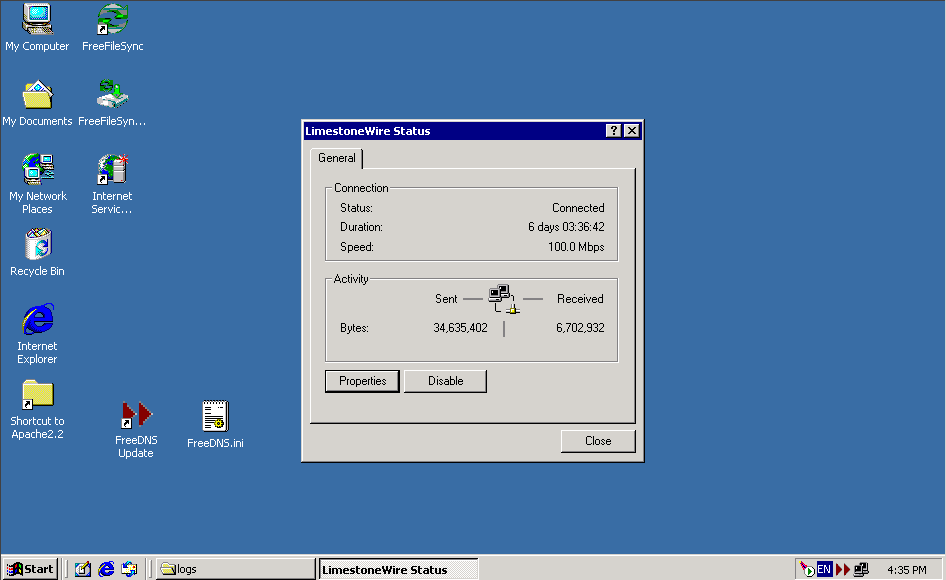Click the Disable button
Screen dimensions: 946x580
tap(445, 381)
